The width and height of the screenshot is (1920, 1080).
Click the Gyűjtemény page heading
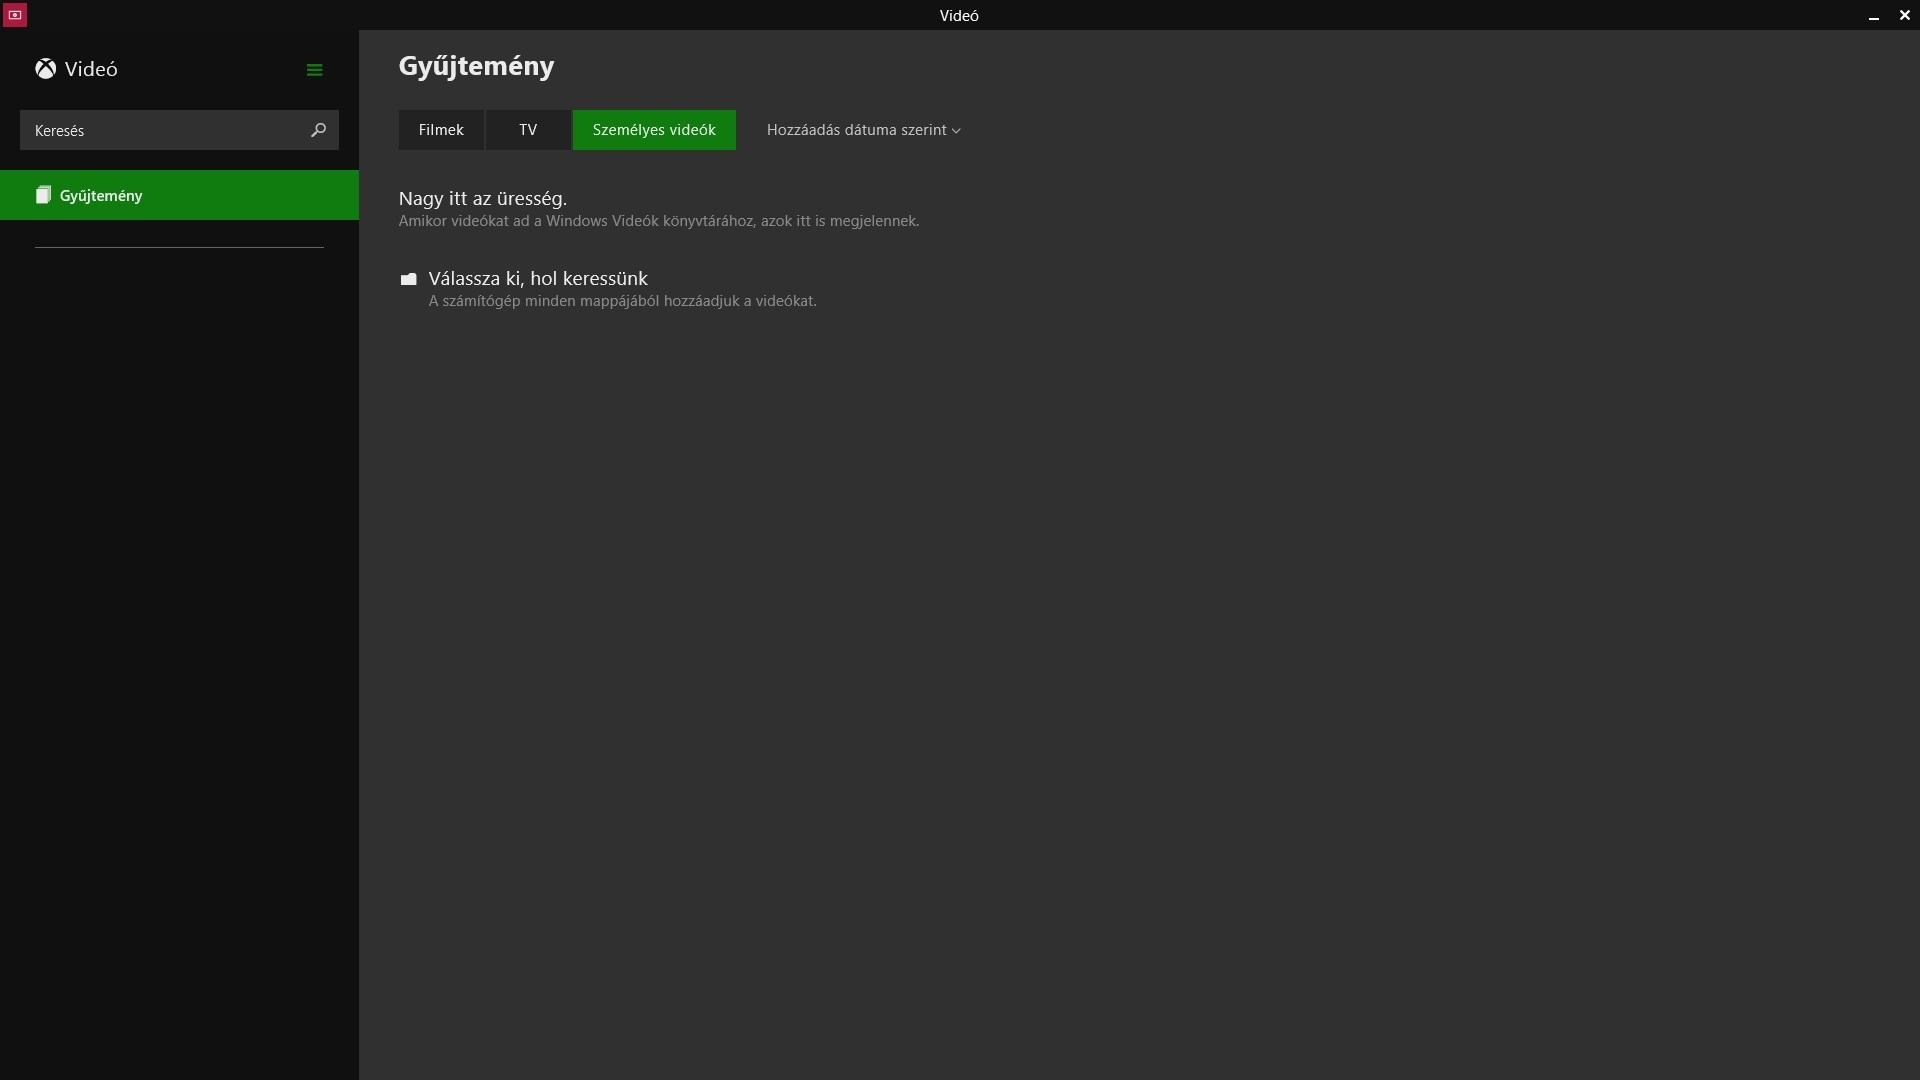pos(476,66)
